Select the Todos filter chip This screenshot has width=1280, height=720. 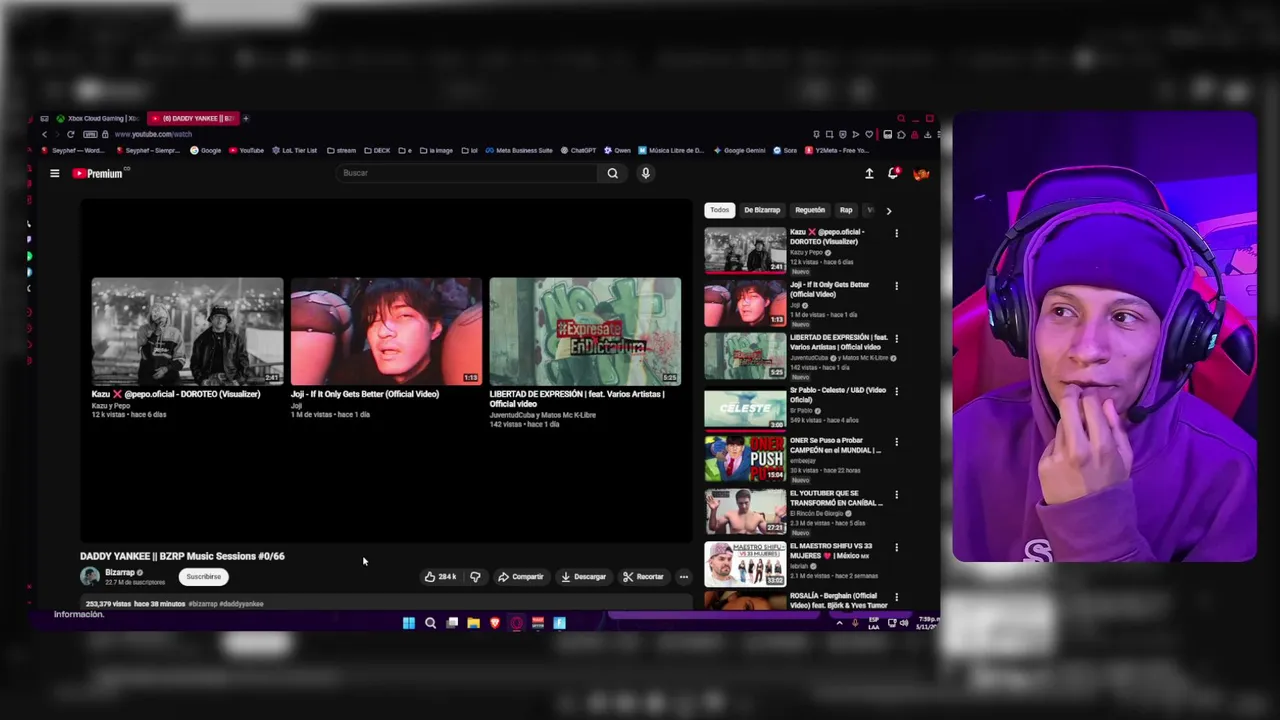pyautogui.click(x=720, y=210)
